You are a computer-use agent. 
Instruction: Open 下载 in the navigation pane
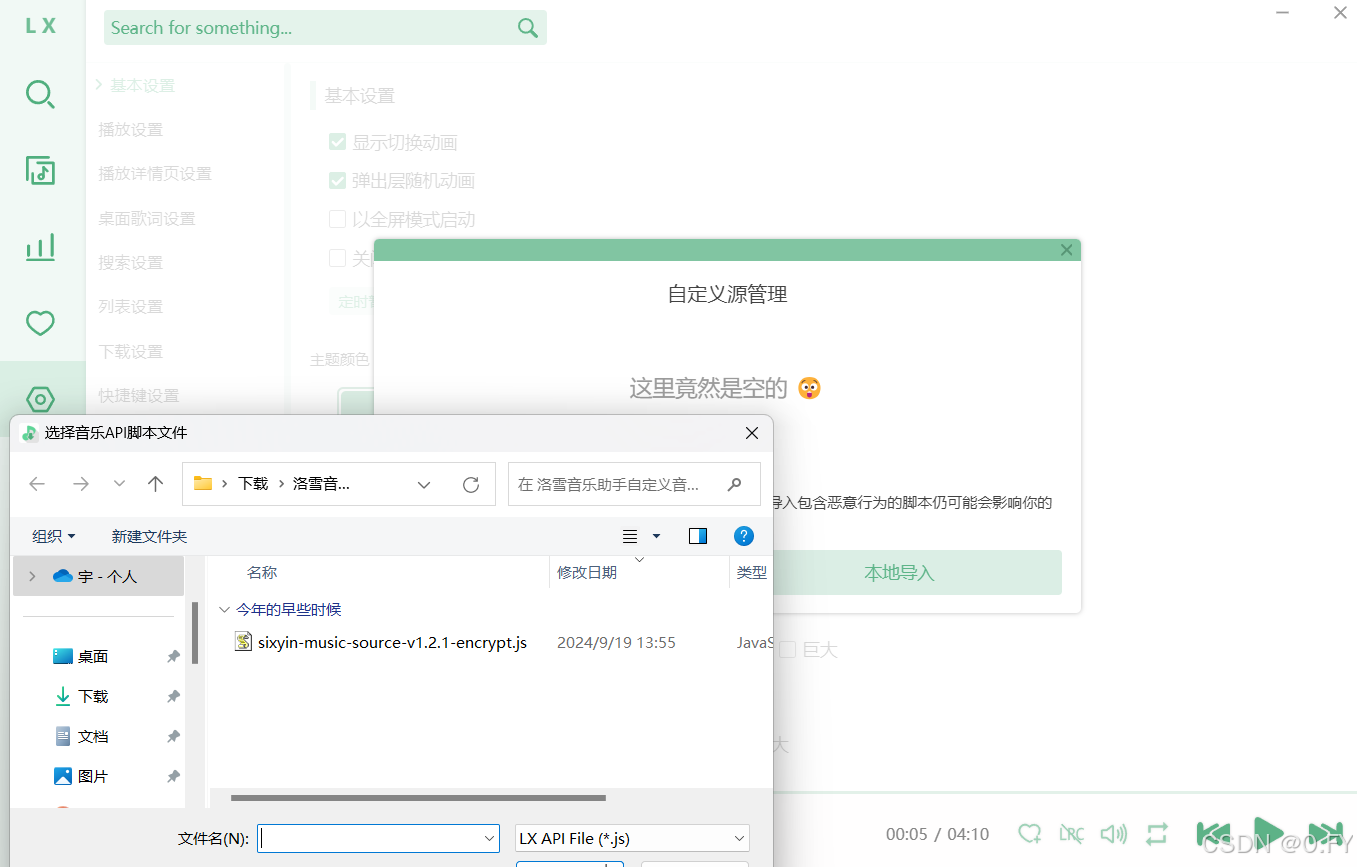(93, 696)
